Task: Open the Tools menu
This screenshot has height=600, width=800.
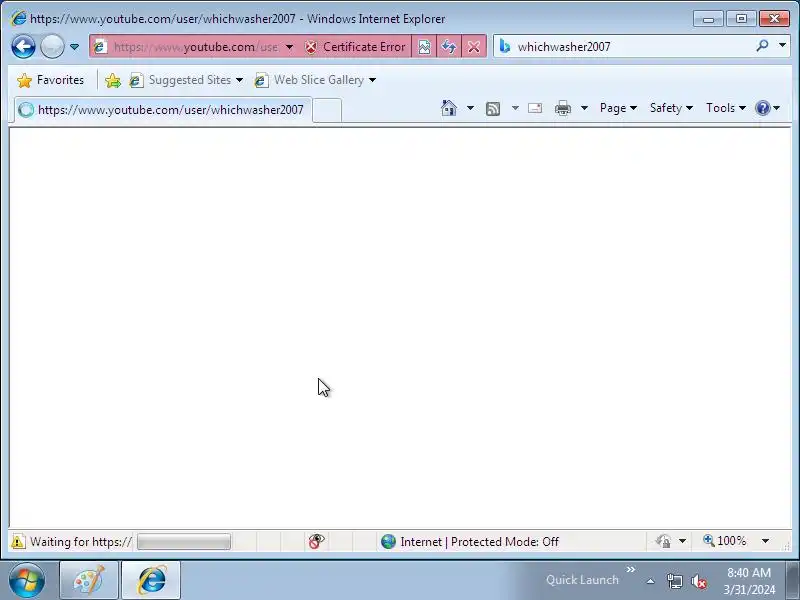Action: (726, 108)
